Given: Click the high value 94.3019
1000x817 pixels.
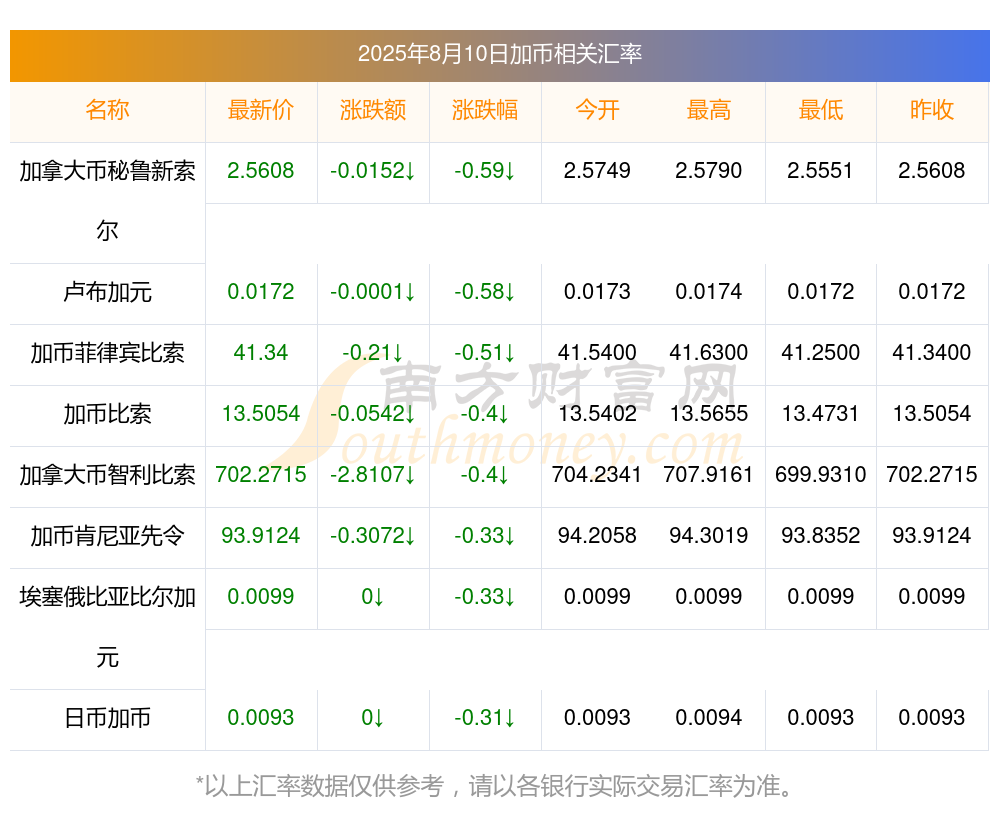Looking at the screenshot, I should pyautogui.click(x=709, y=535).
